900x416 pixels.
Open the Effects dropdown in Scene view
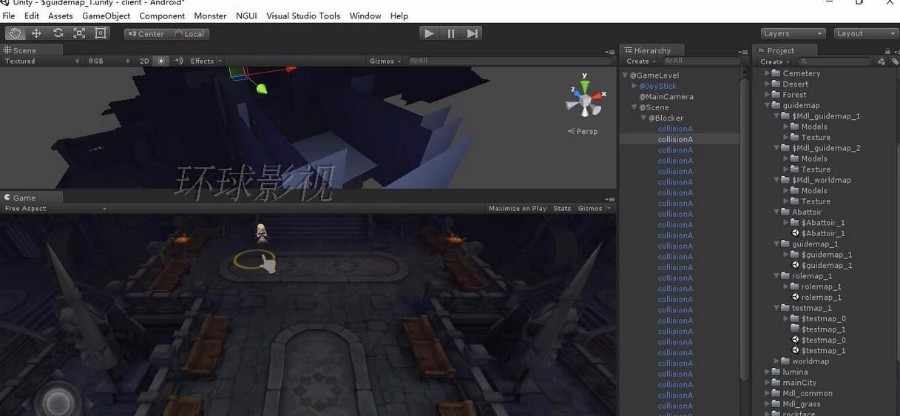coord(206,61)
